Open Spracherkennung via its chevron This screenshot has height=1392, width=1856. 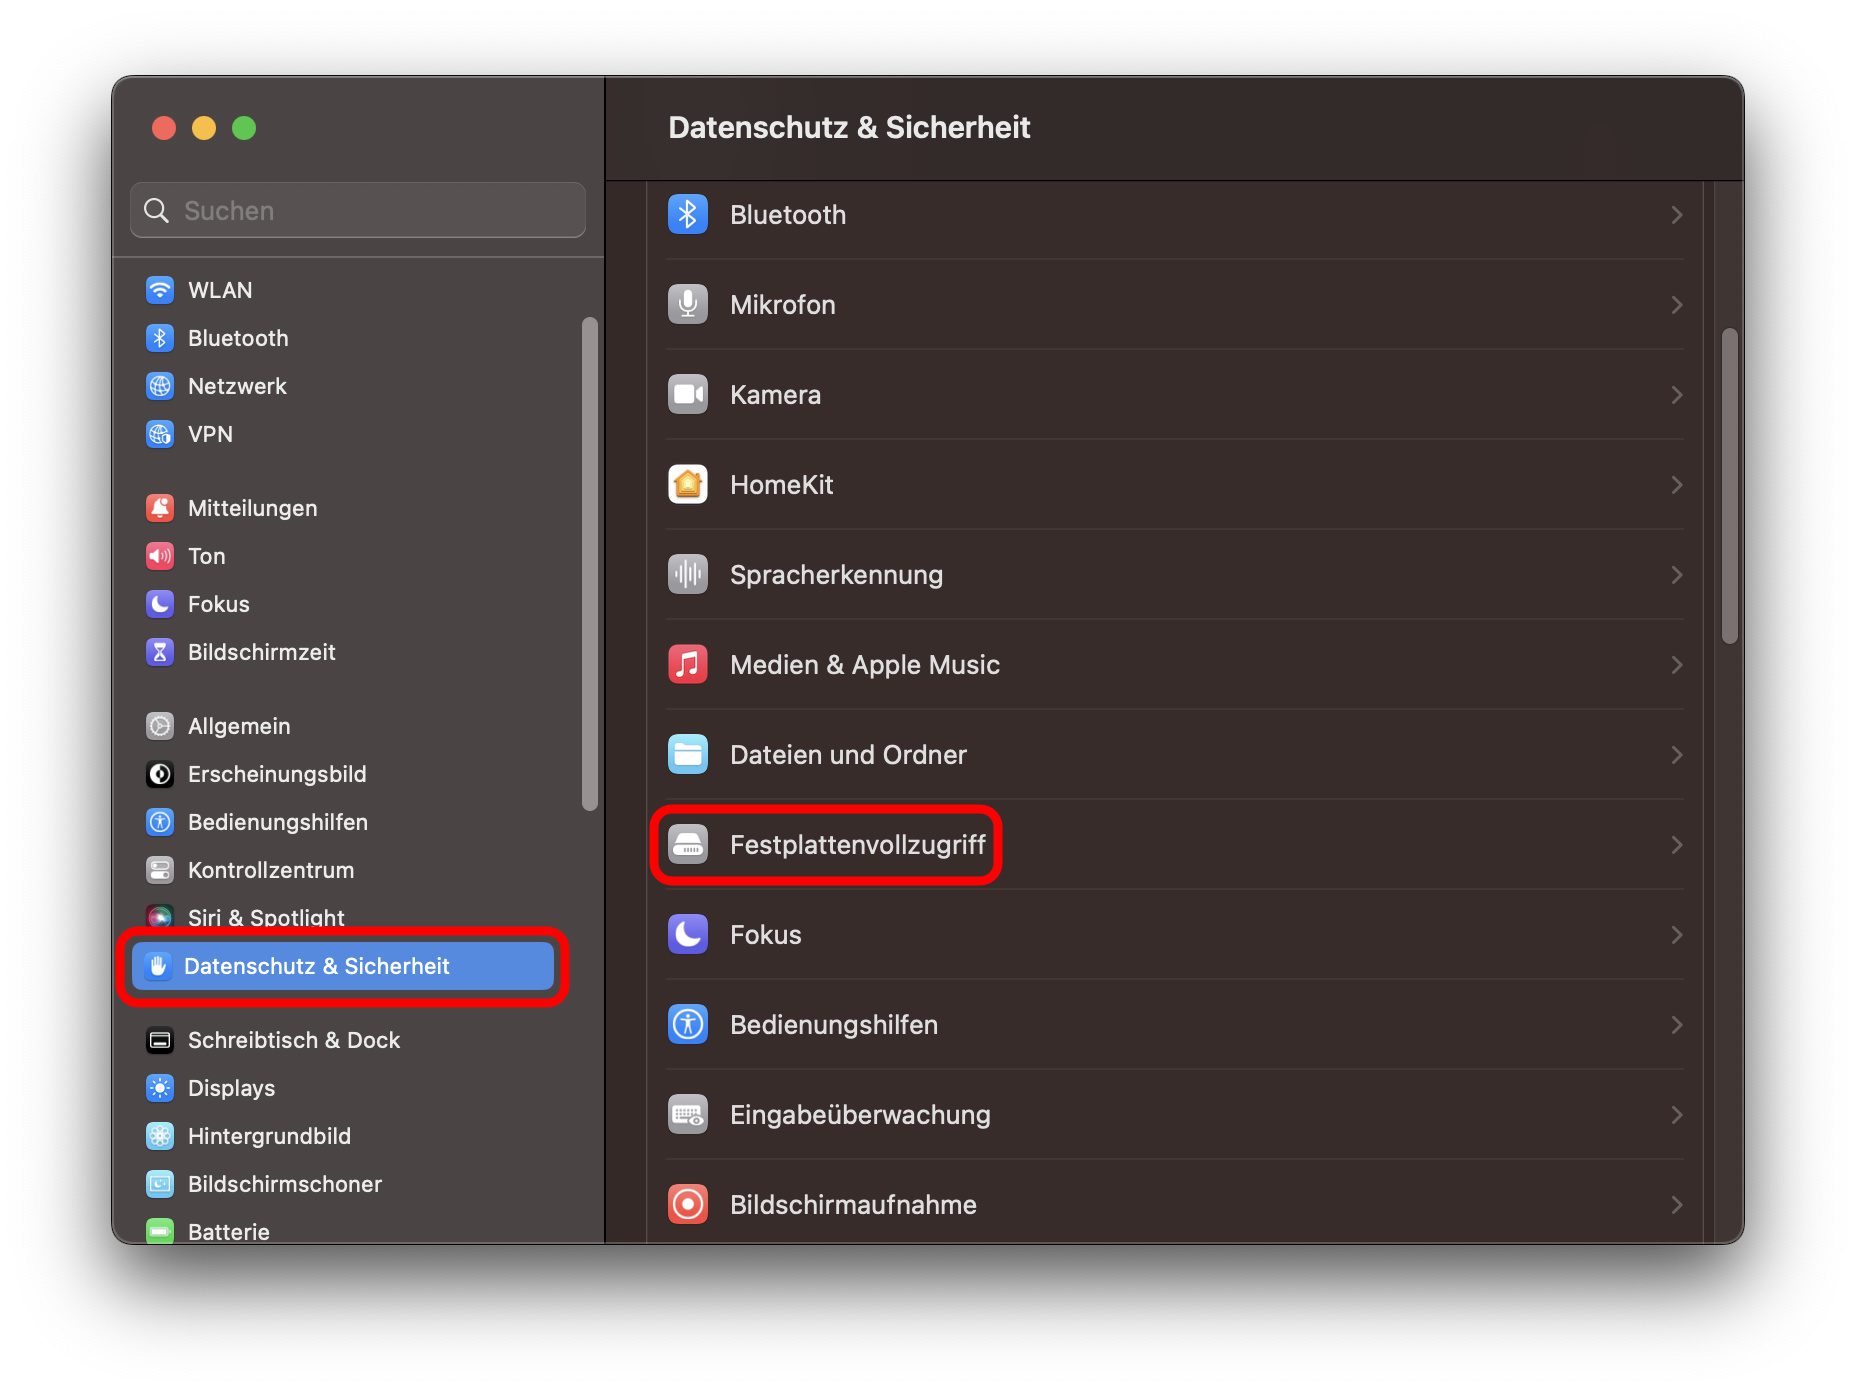(1677, 575)
